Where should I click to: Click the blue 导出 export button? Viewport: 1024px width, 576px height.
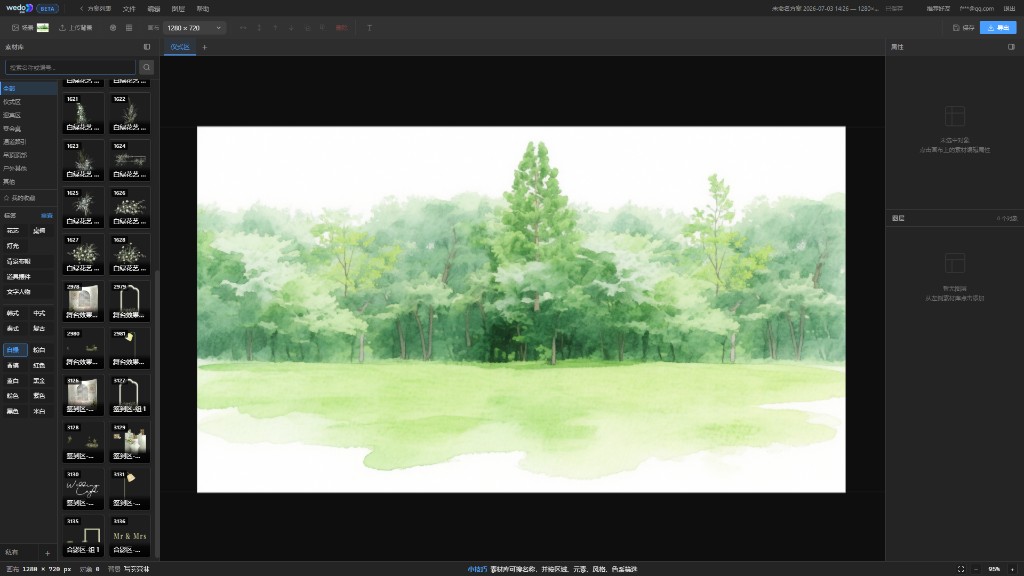pos(998,28)
